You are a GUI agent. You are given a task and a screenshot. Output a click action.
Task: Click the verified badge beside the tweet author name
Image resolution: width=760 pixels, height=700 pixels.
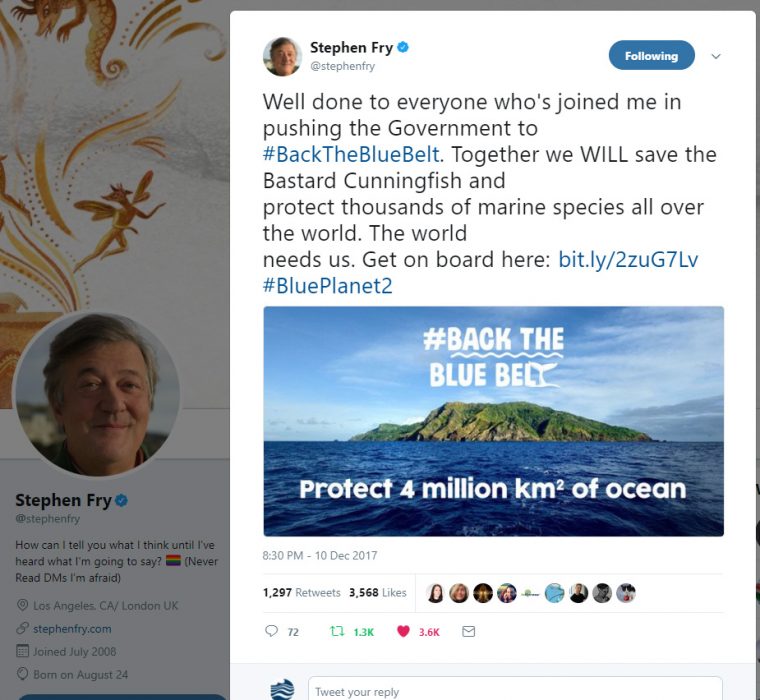coord(403,48)
